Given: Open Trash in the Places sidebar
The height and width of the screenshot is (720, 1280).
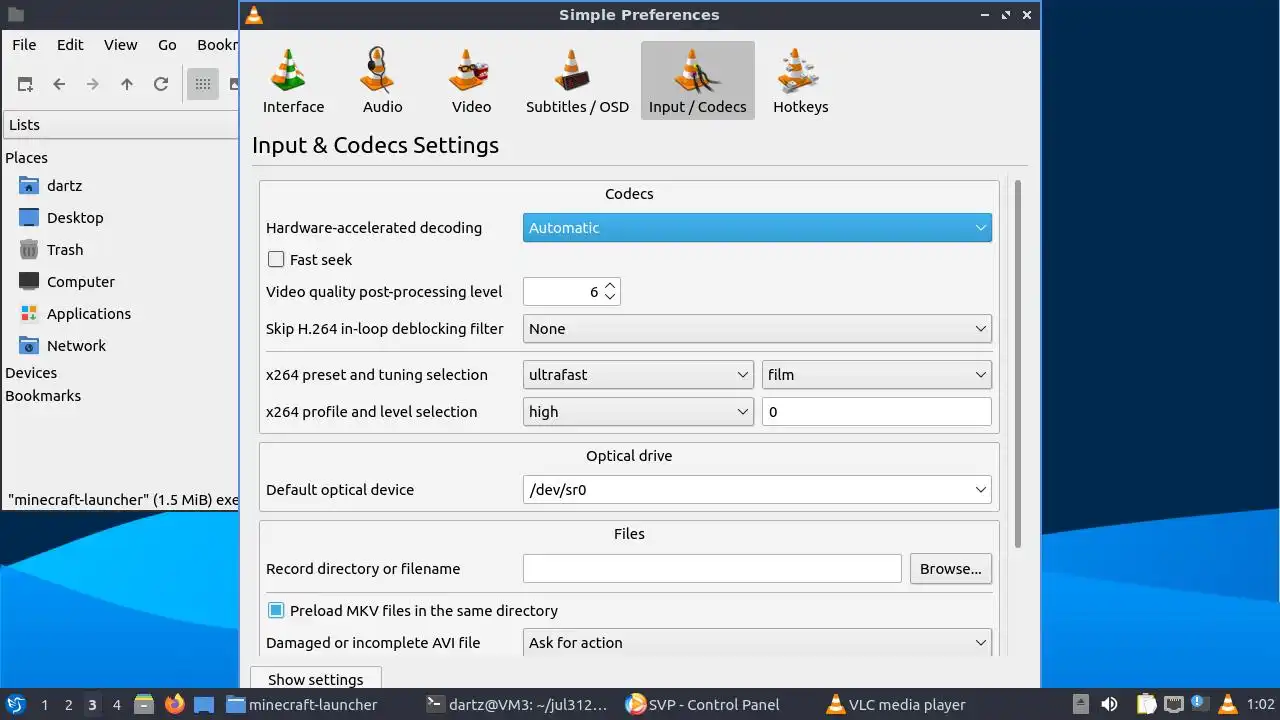Looking at the screenshot, I should [x=65, y=250].
